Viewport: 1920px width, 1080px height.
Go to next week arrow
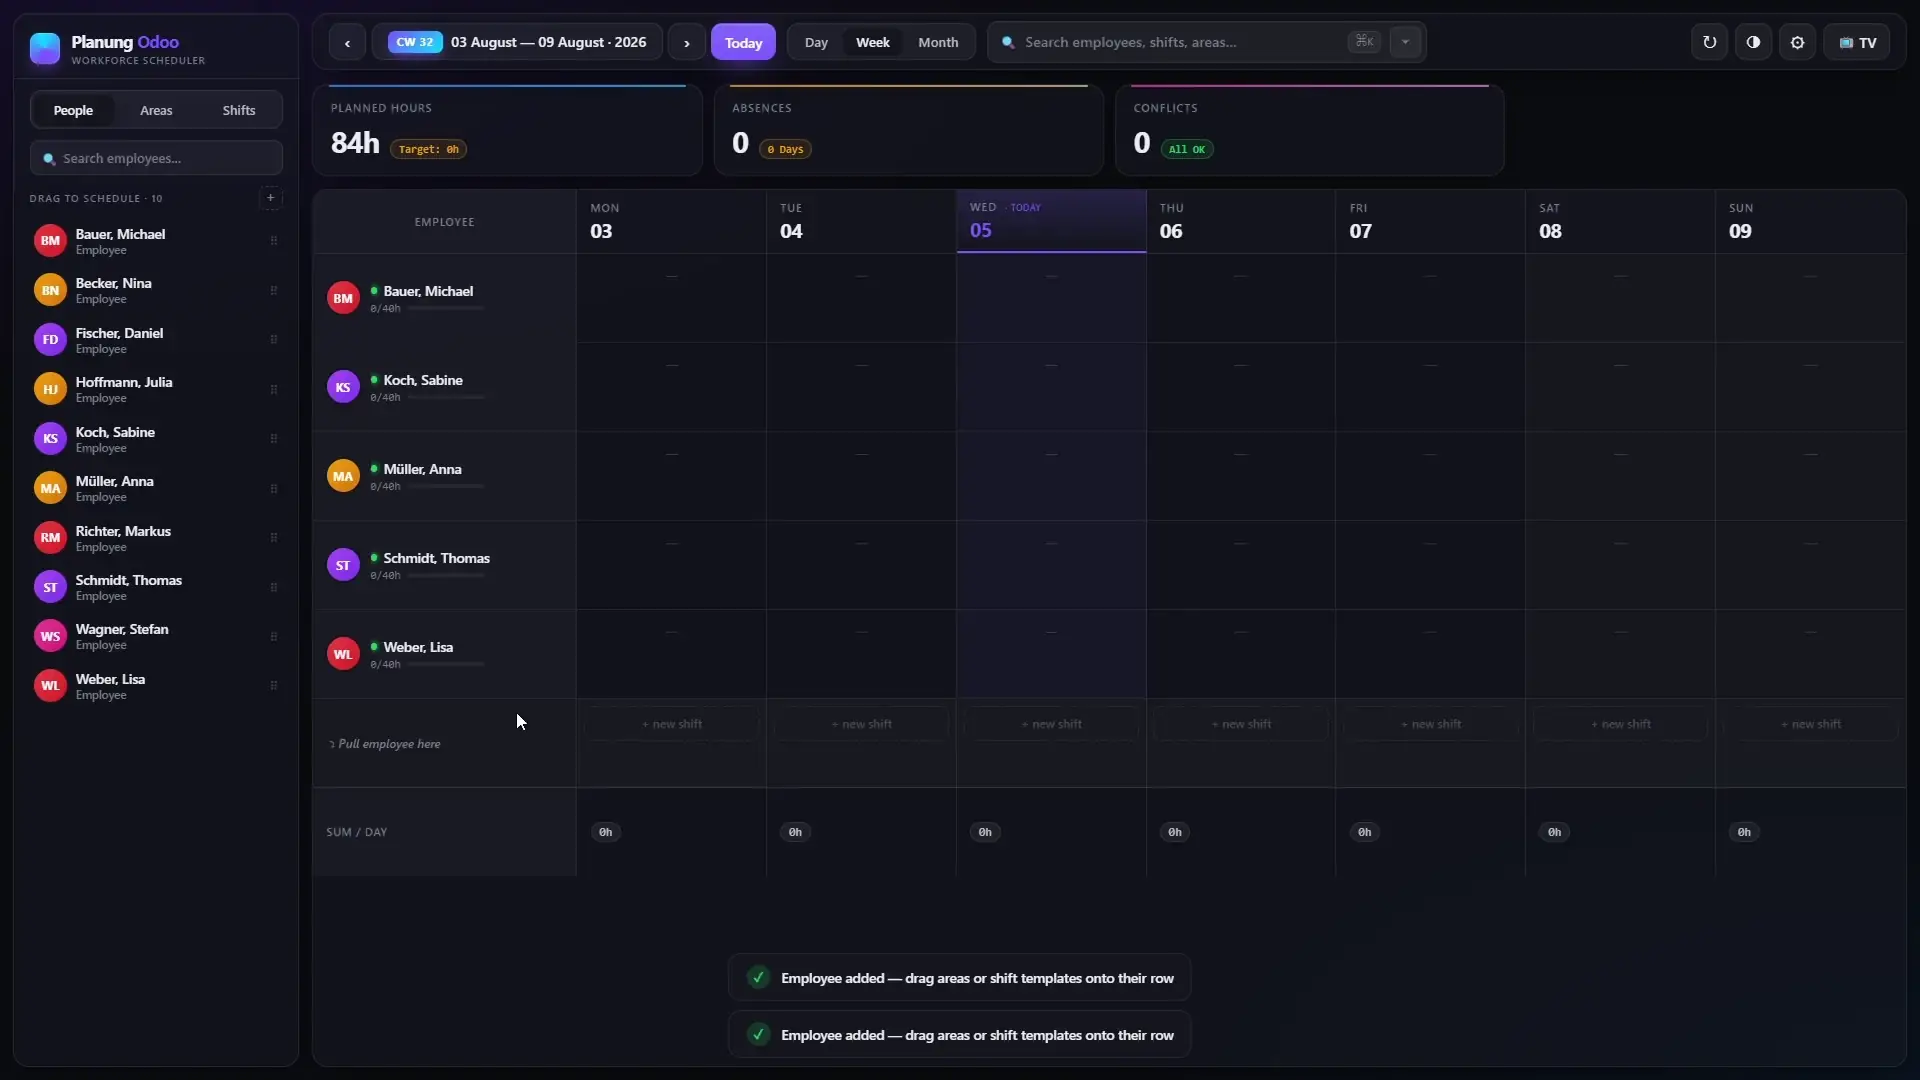pyautogui.click(x=686, y=42)
